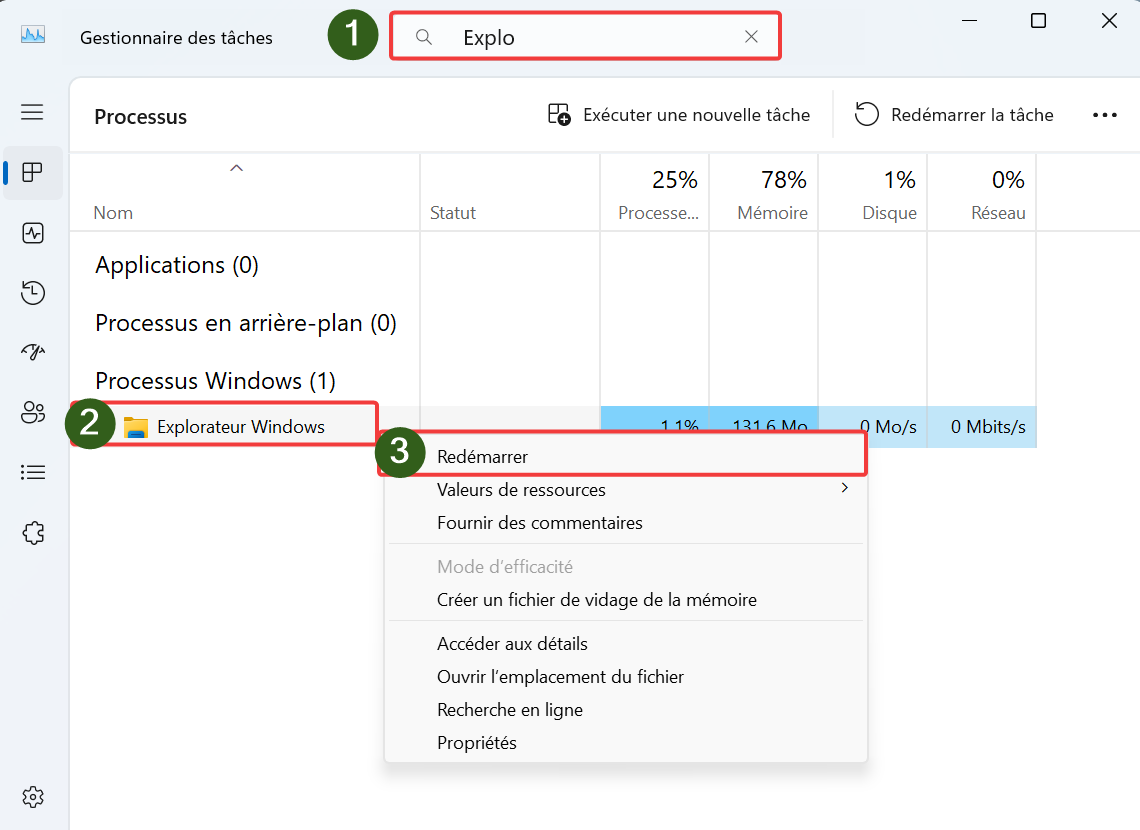Open the Performance sidebar icon

pos(32,233)
